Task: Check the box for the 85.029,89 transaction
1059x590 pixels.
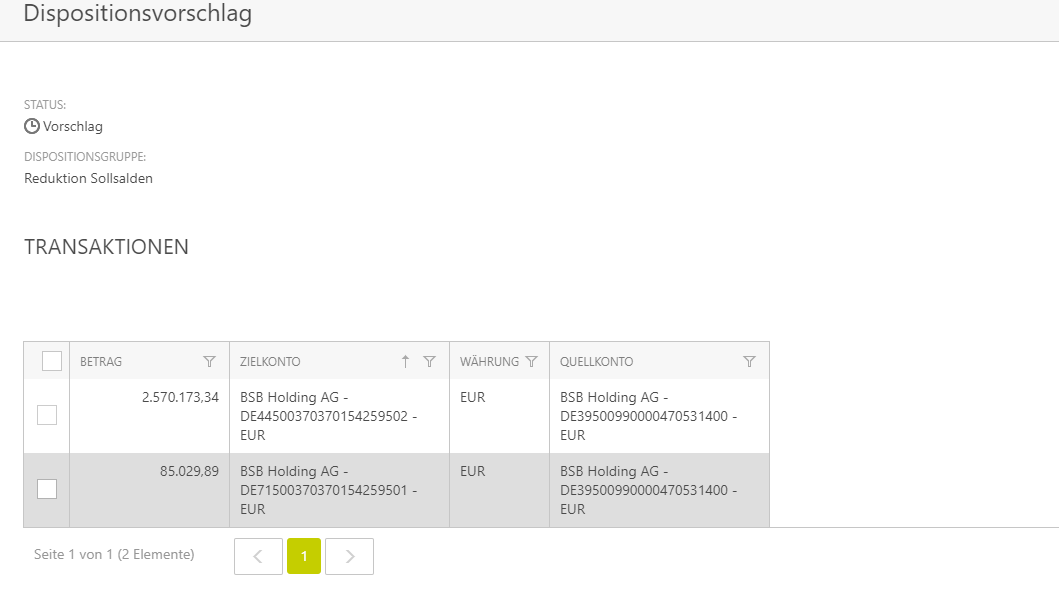Action: click(x=47, y=489)
